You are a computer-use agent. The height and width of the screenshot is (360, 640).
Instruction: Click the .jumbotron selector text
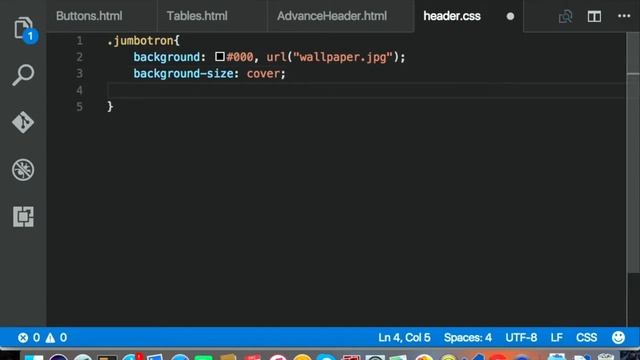[x=141, y=41]
